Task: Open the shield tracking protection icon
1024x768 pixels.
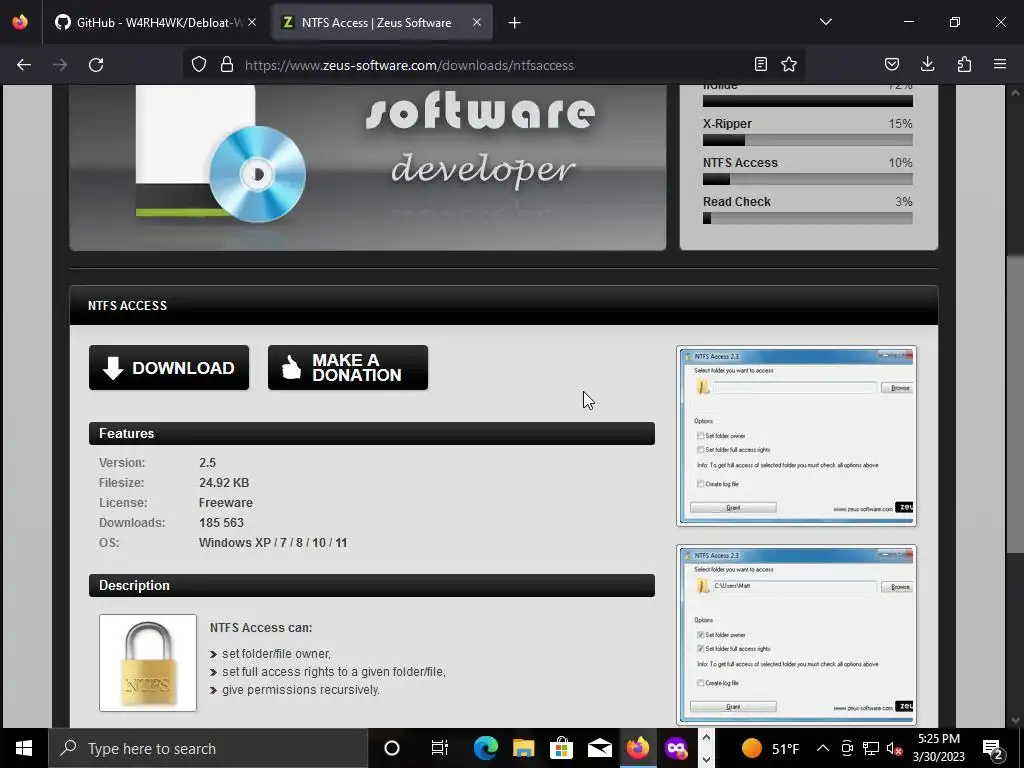Action: [199, 65]
